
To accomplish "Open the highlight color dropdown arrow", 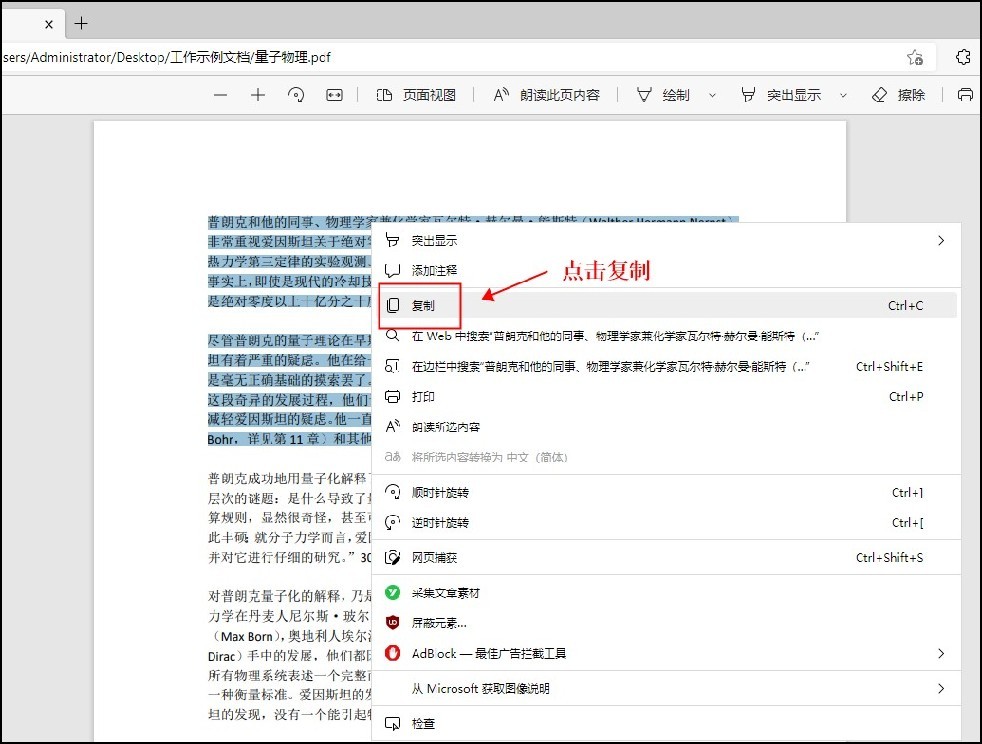I will coord(842,95).
